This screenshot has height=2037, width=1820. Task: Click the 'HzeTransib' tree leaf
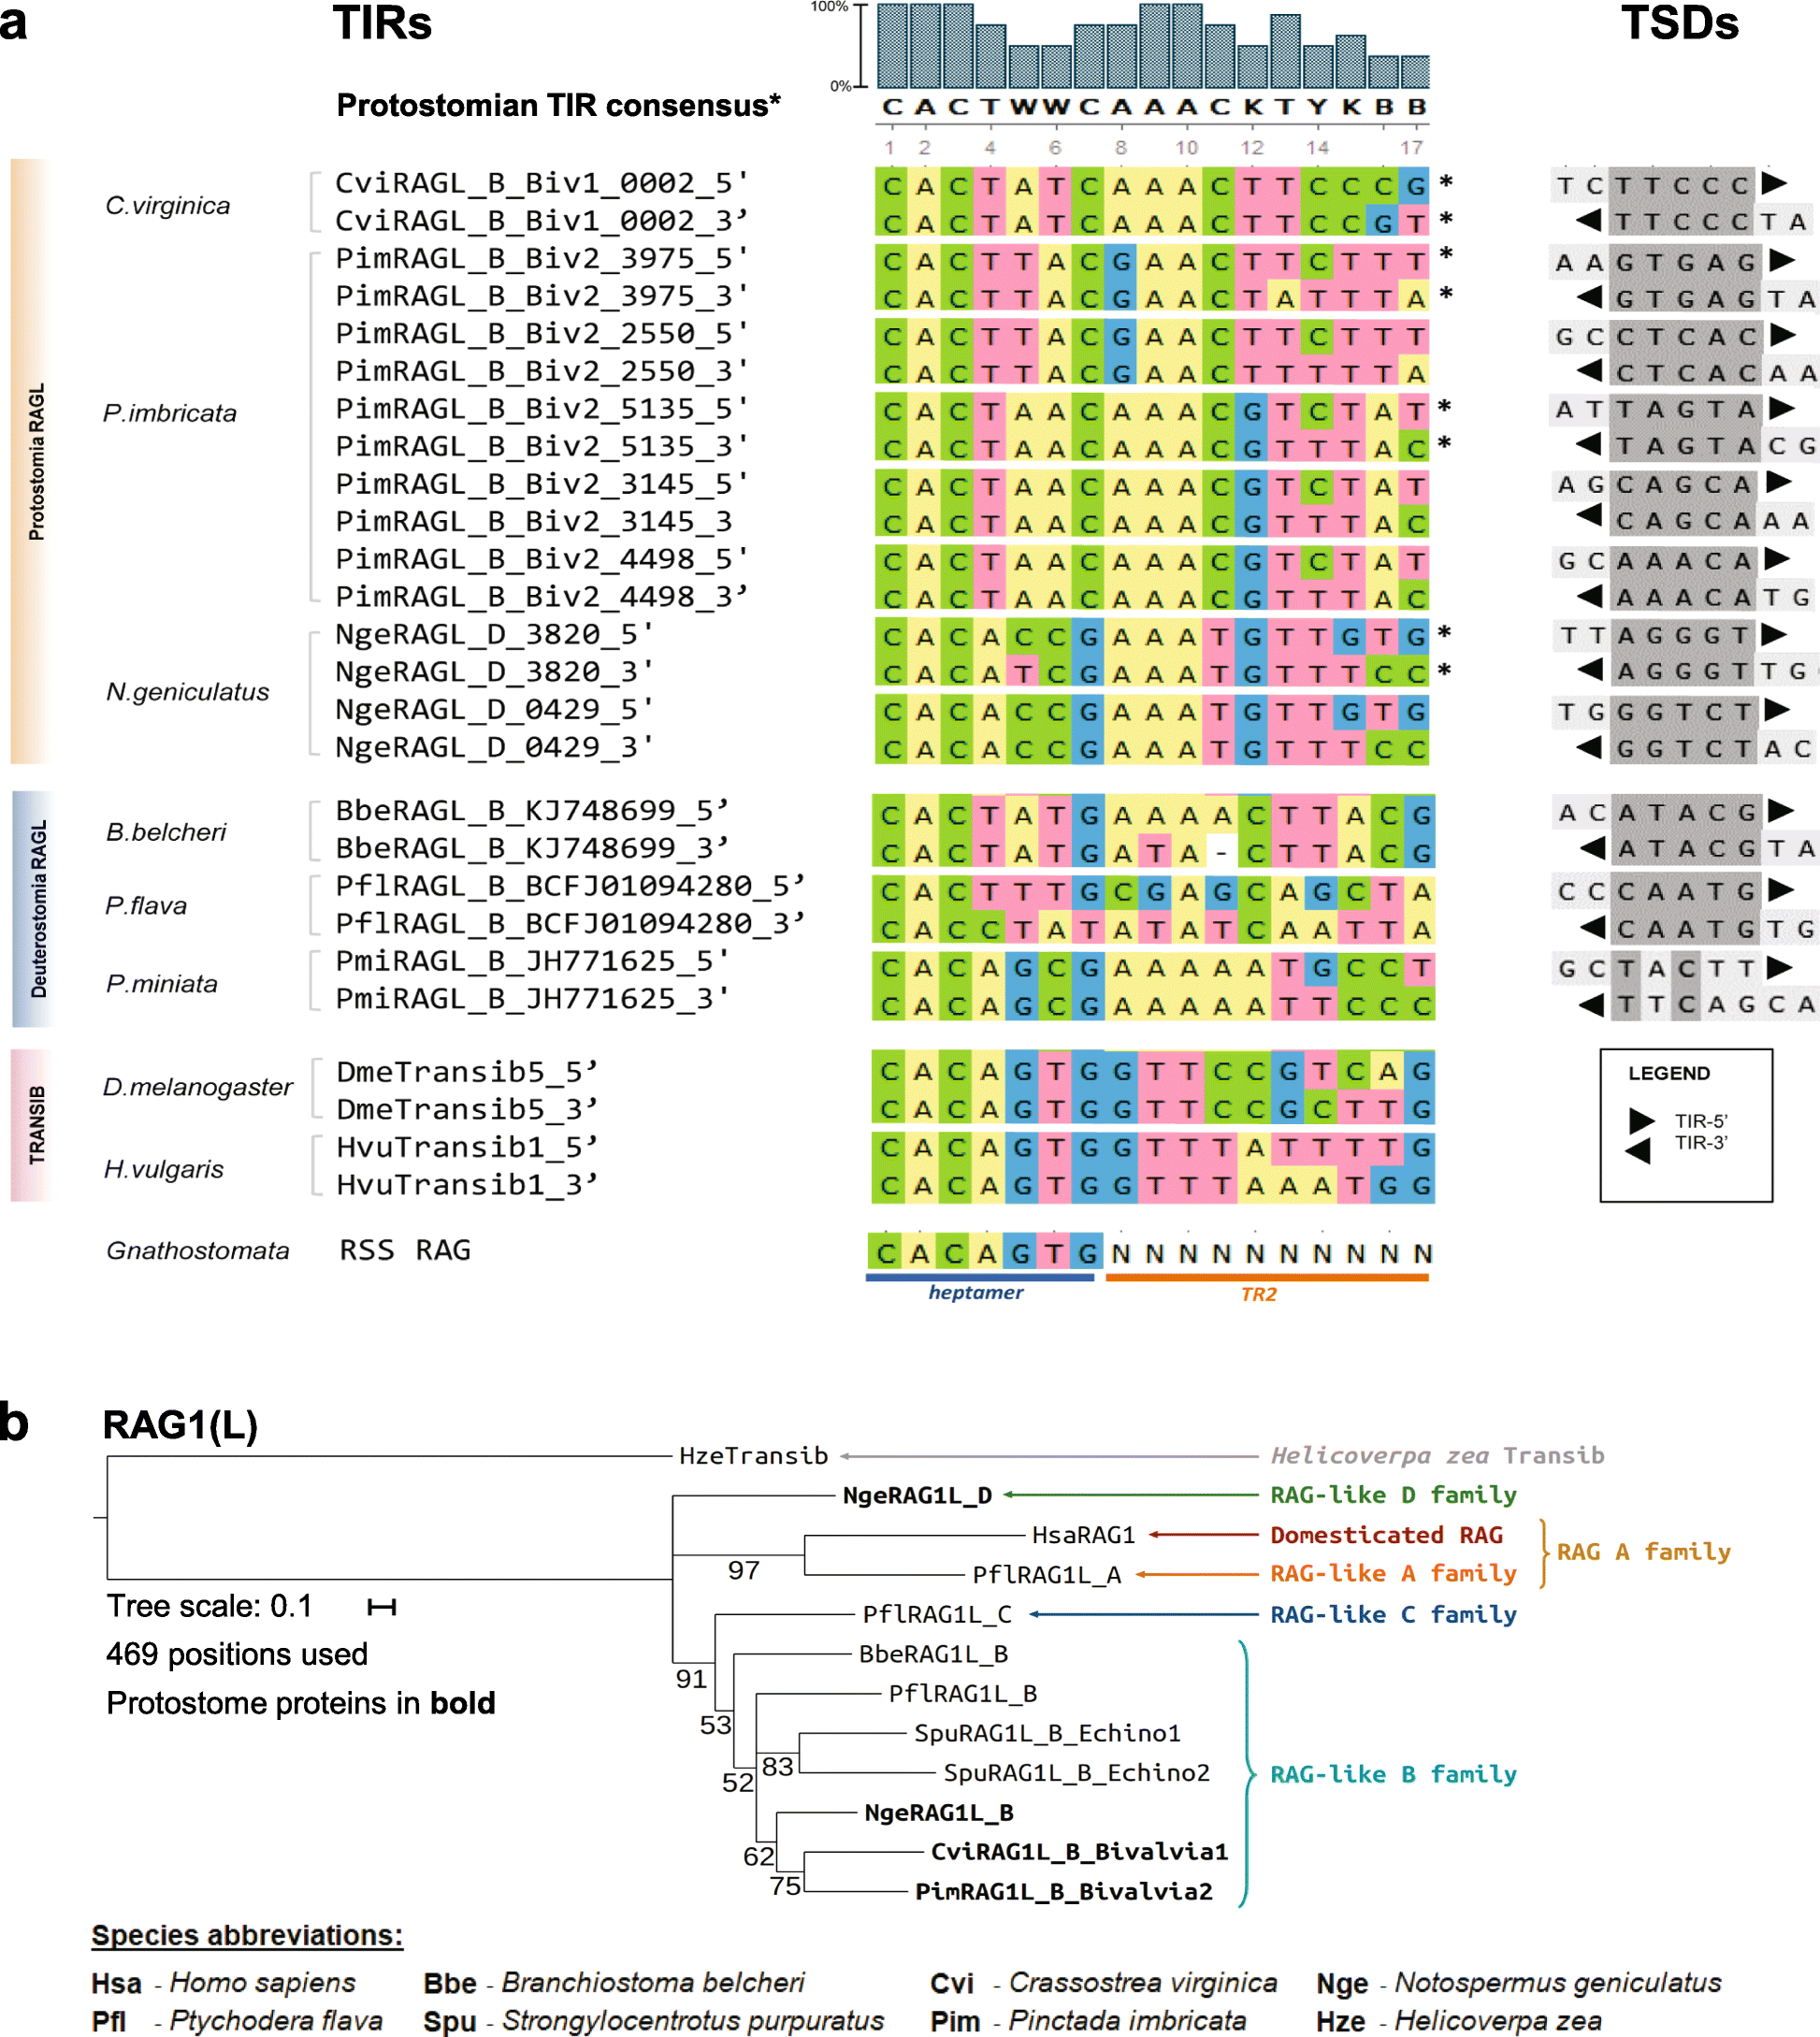pyautogui.click(x=754, y=1456)
